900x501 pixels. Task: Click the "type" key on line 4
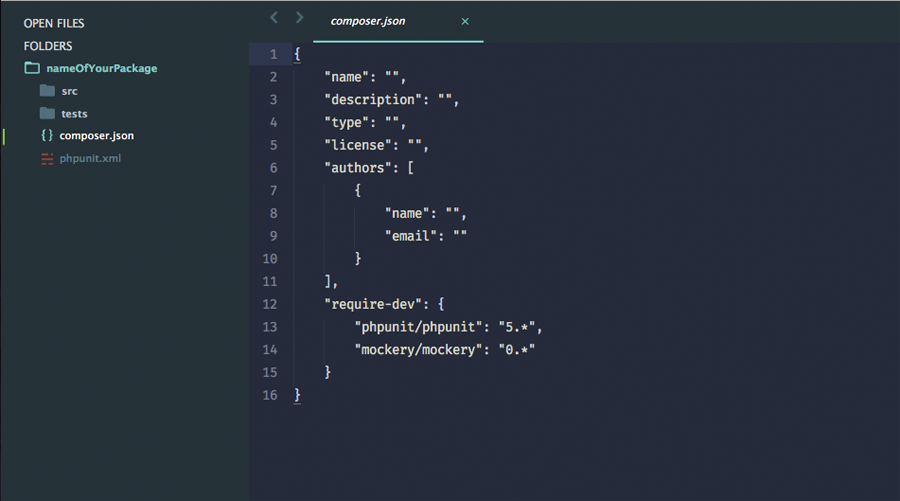pos(347,123)
